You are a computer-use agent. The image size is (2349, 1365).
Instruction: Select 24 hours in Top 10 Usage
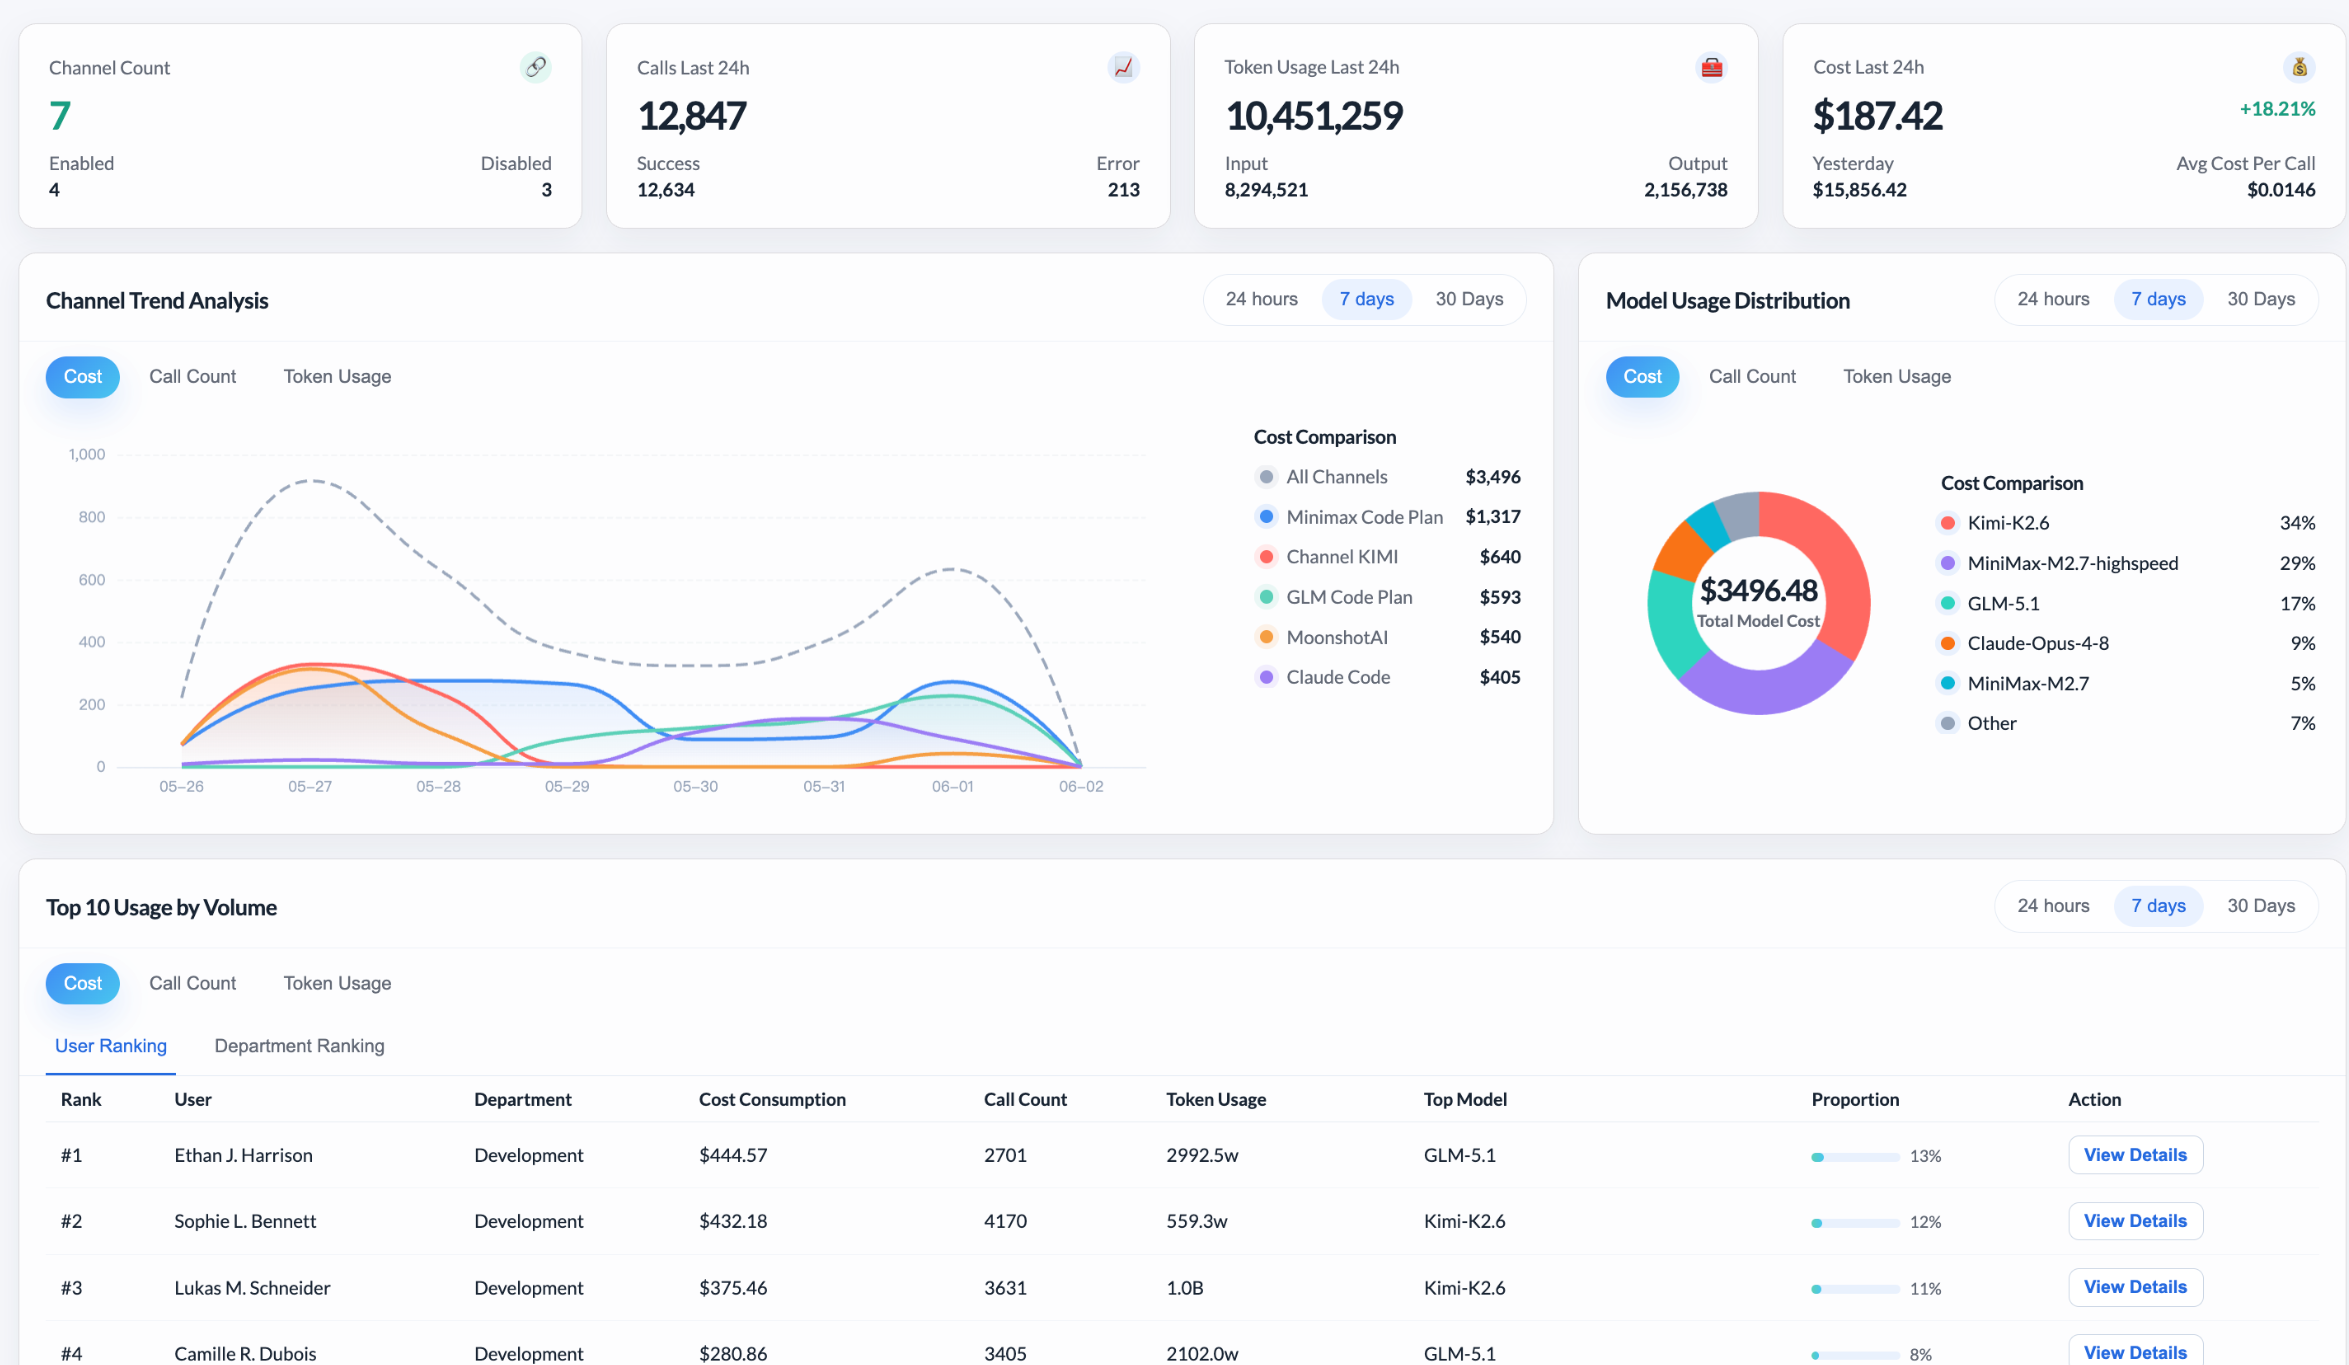(2053, 906)
